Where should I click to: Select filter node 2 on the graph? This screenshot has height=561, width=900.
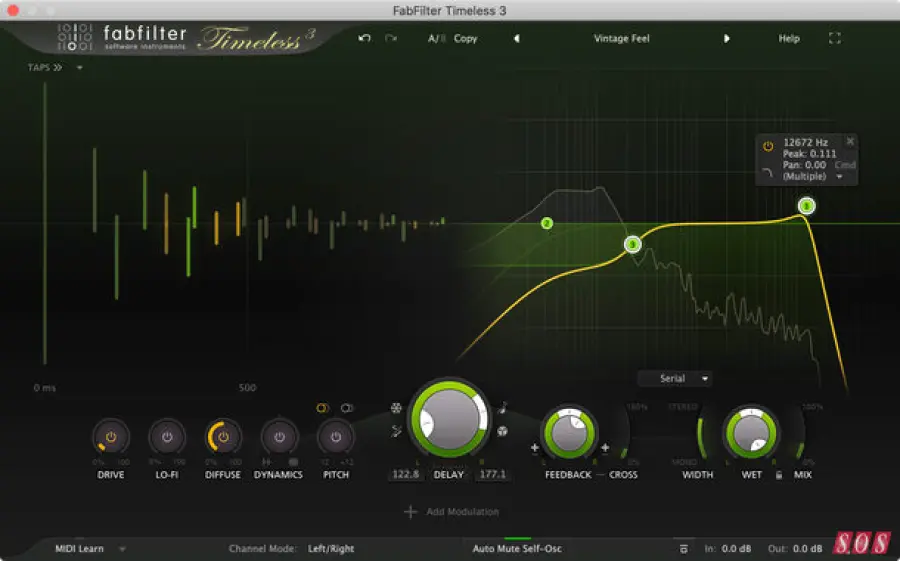tap(547, 223)
